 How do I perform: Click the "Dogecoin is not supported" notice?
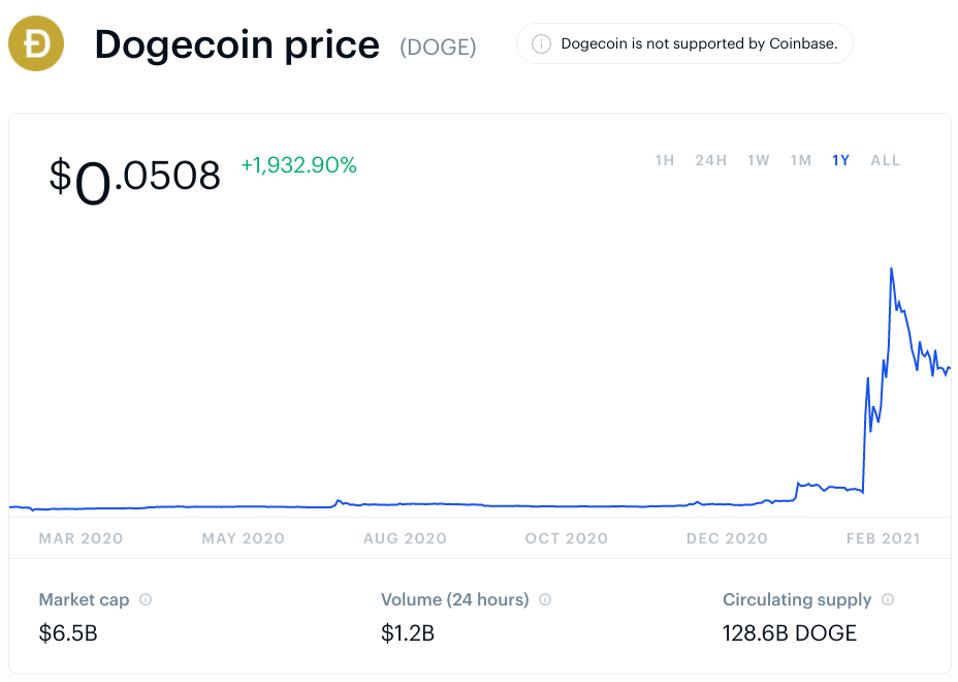click(x=698, y=44)
